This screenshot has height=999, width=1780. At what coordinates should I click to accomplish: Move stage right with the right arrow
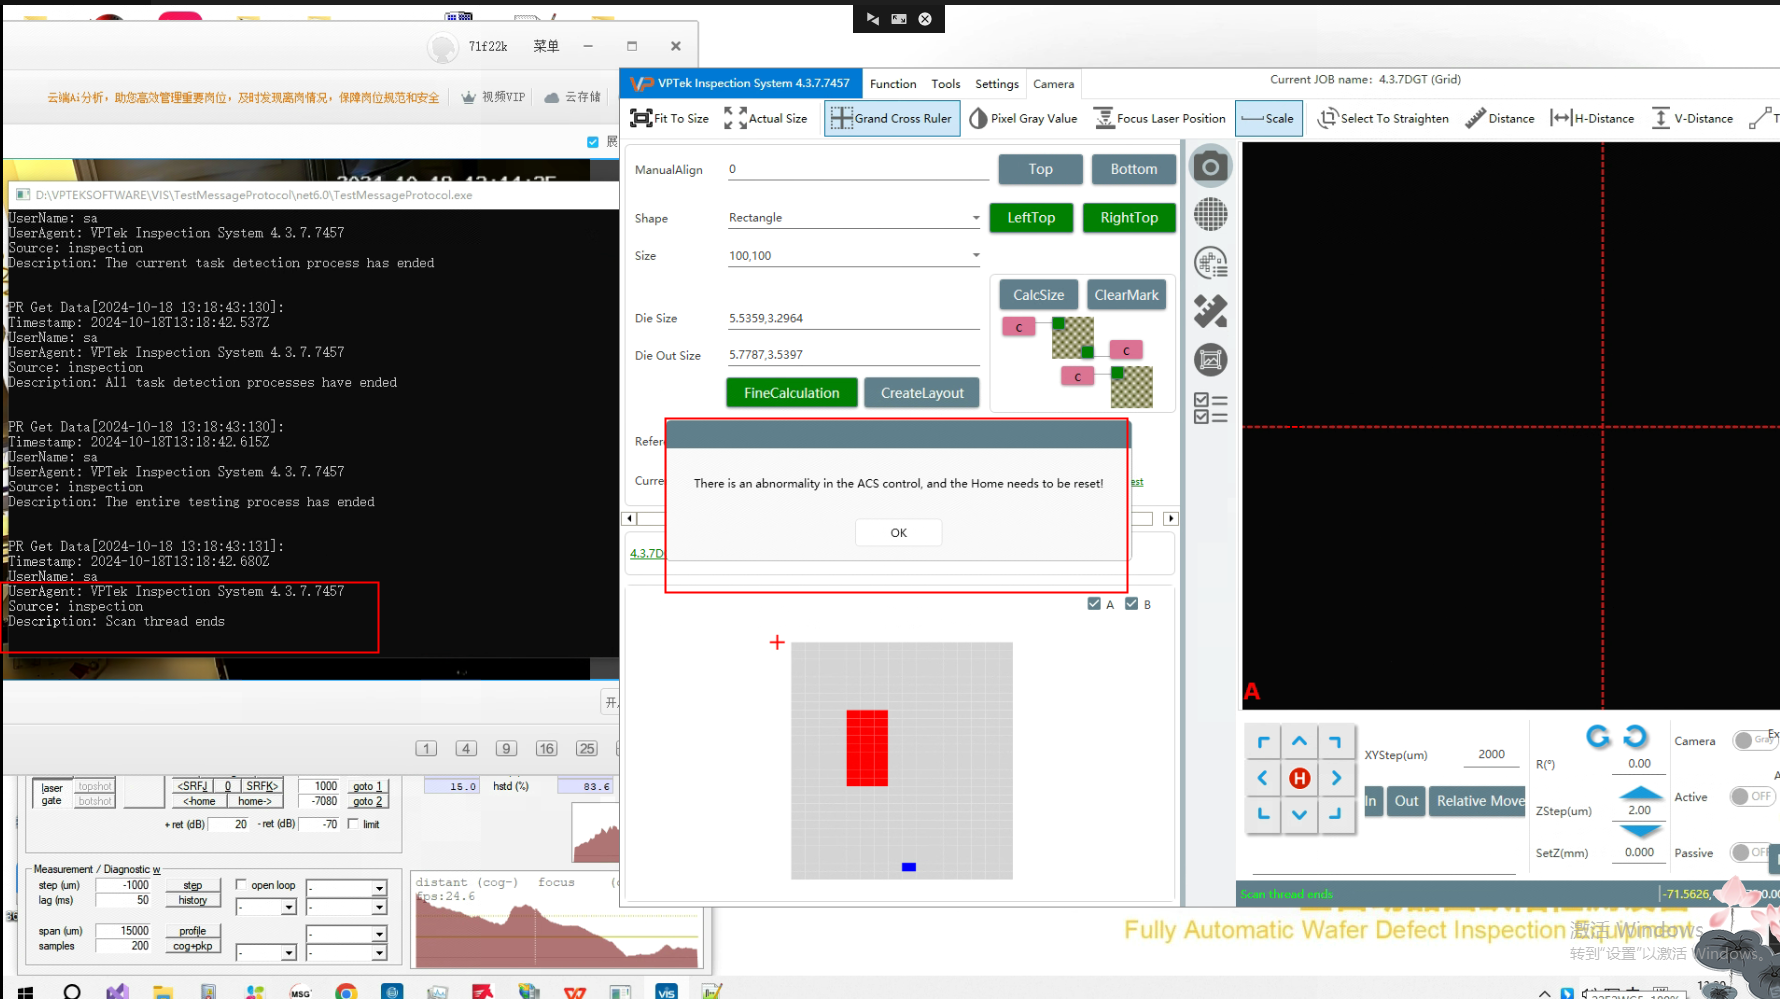click(1336, 778)
